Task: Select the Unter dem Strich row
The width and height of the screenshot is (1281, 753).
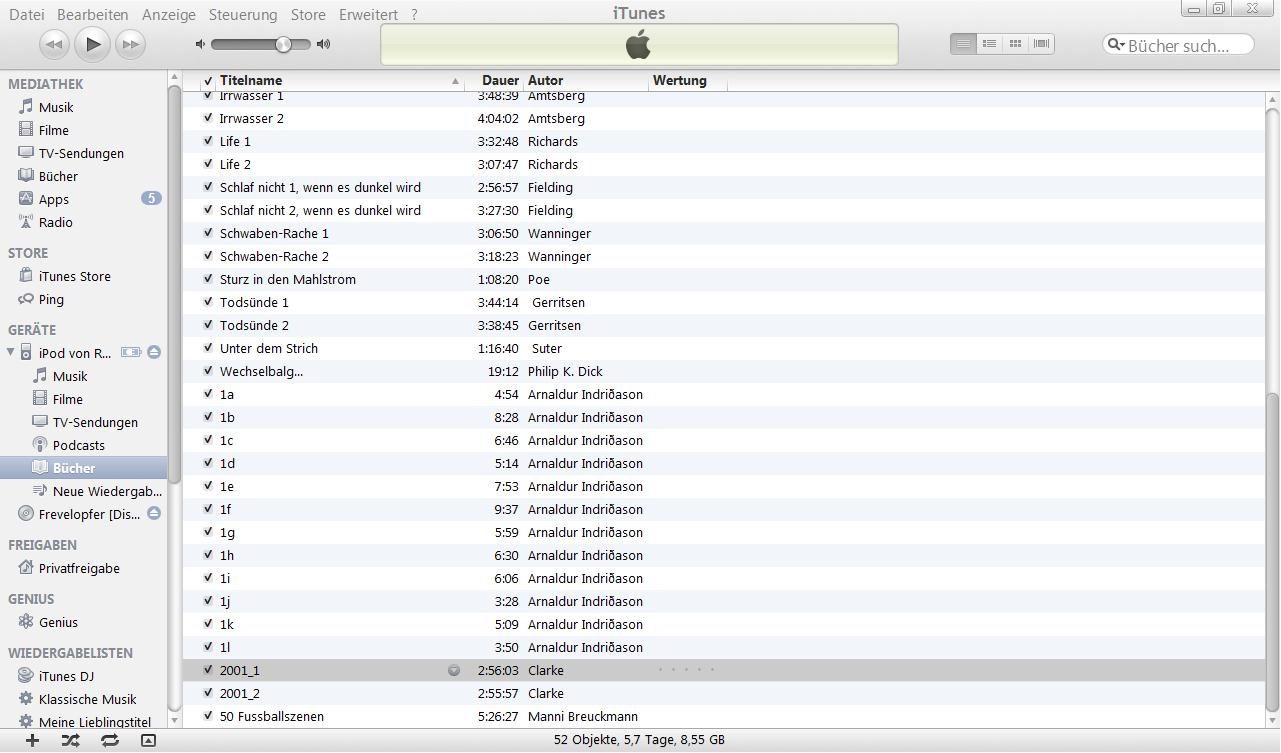Action: (724, 348)
